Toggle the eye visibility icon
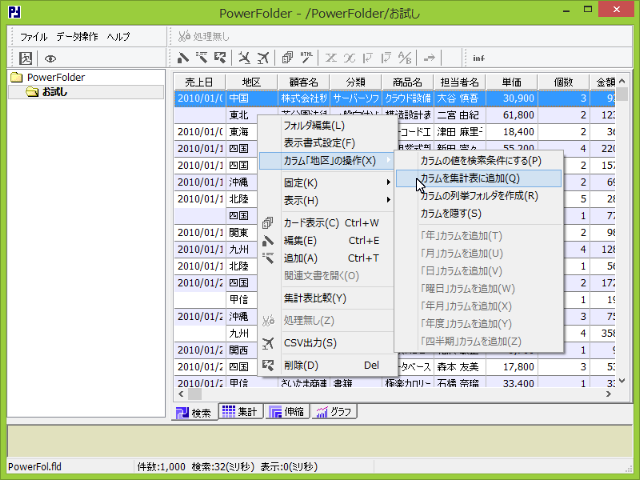This screenshot has width=640, height=480. [50, 59]
